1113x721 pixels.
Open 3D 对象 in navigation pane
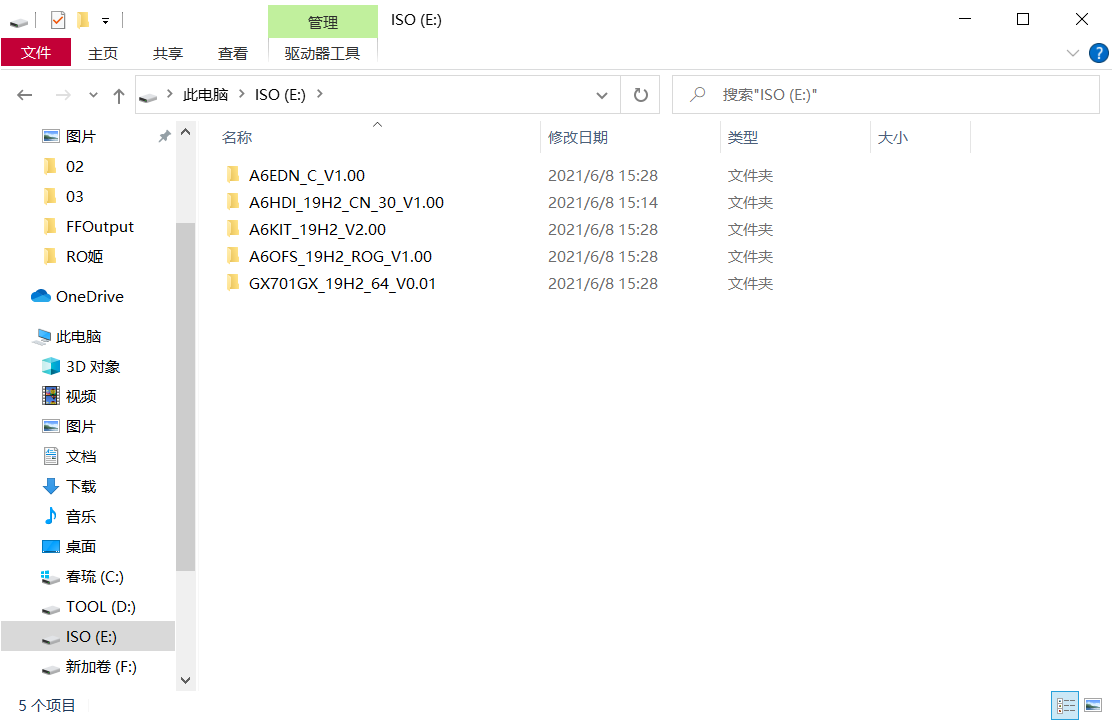click(92, 366)
